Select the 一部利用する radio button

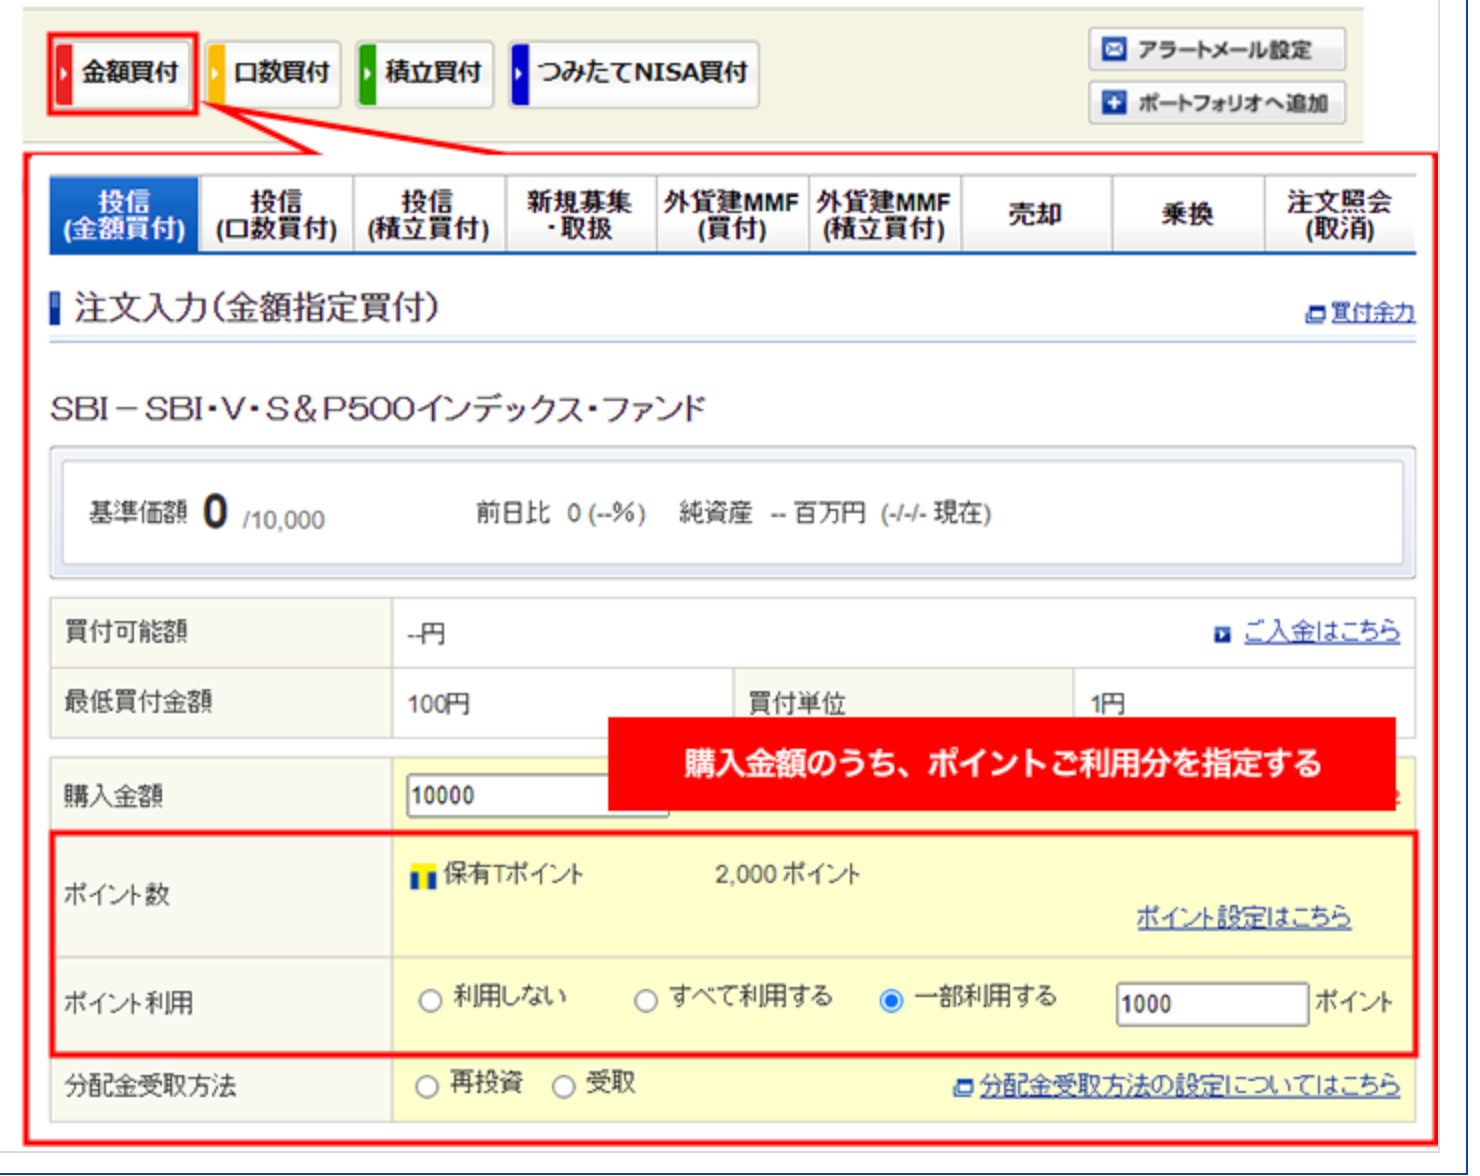[x=891, y=1001]
